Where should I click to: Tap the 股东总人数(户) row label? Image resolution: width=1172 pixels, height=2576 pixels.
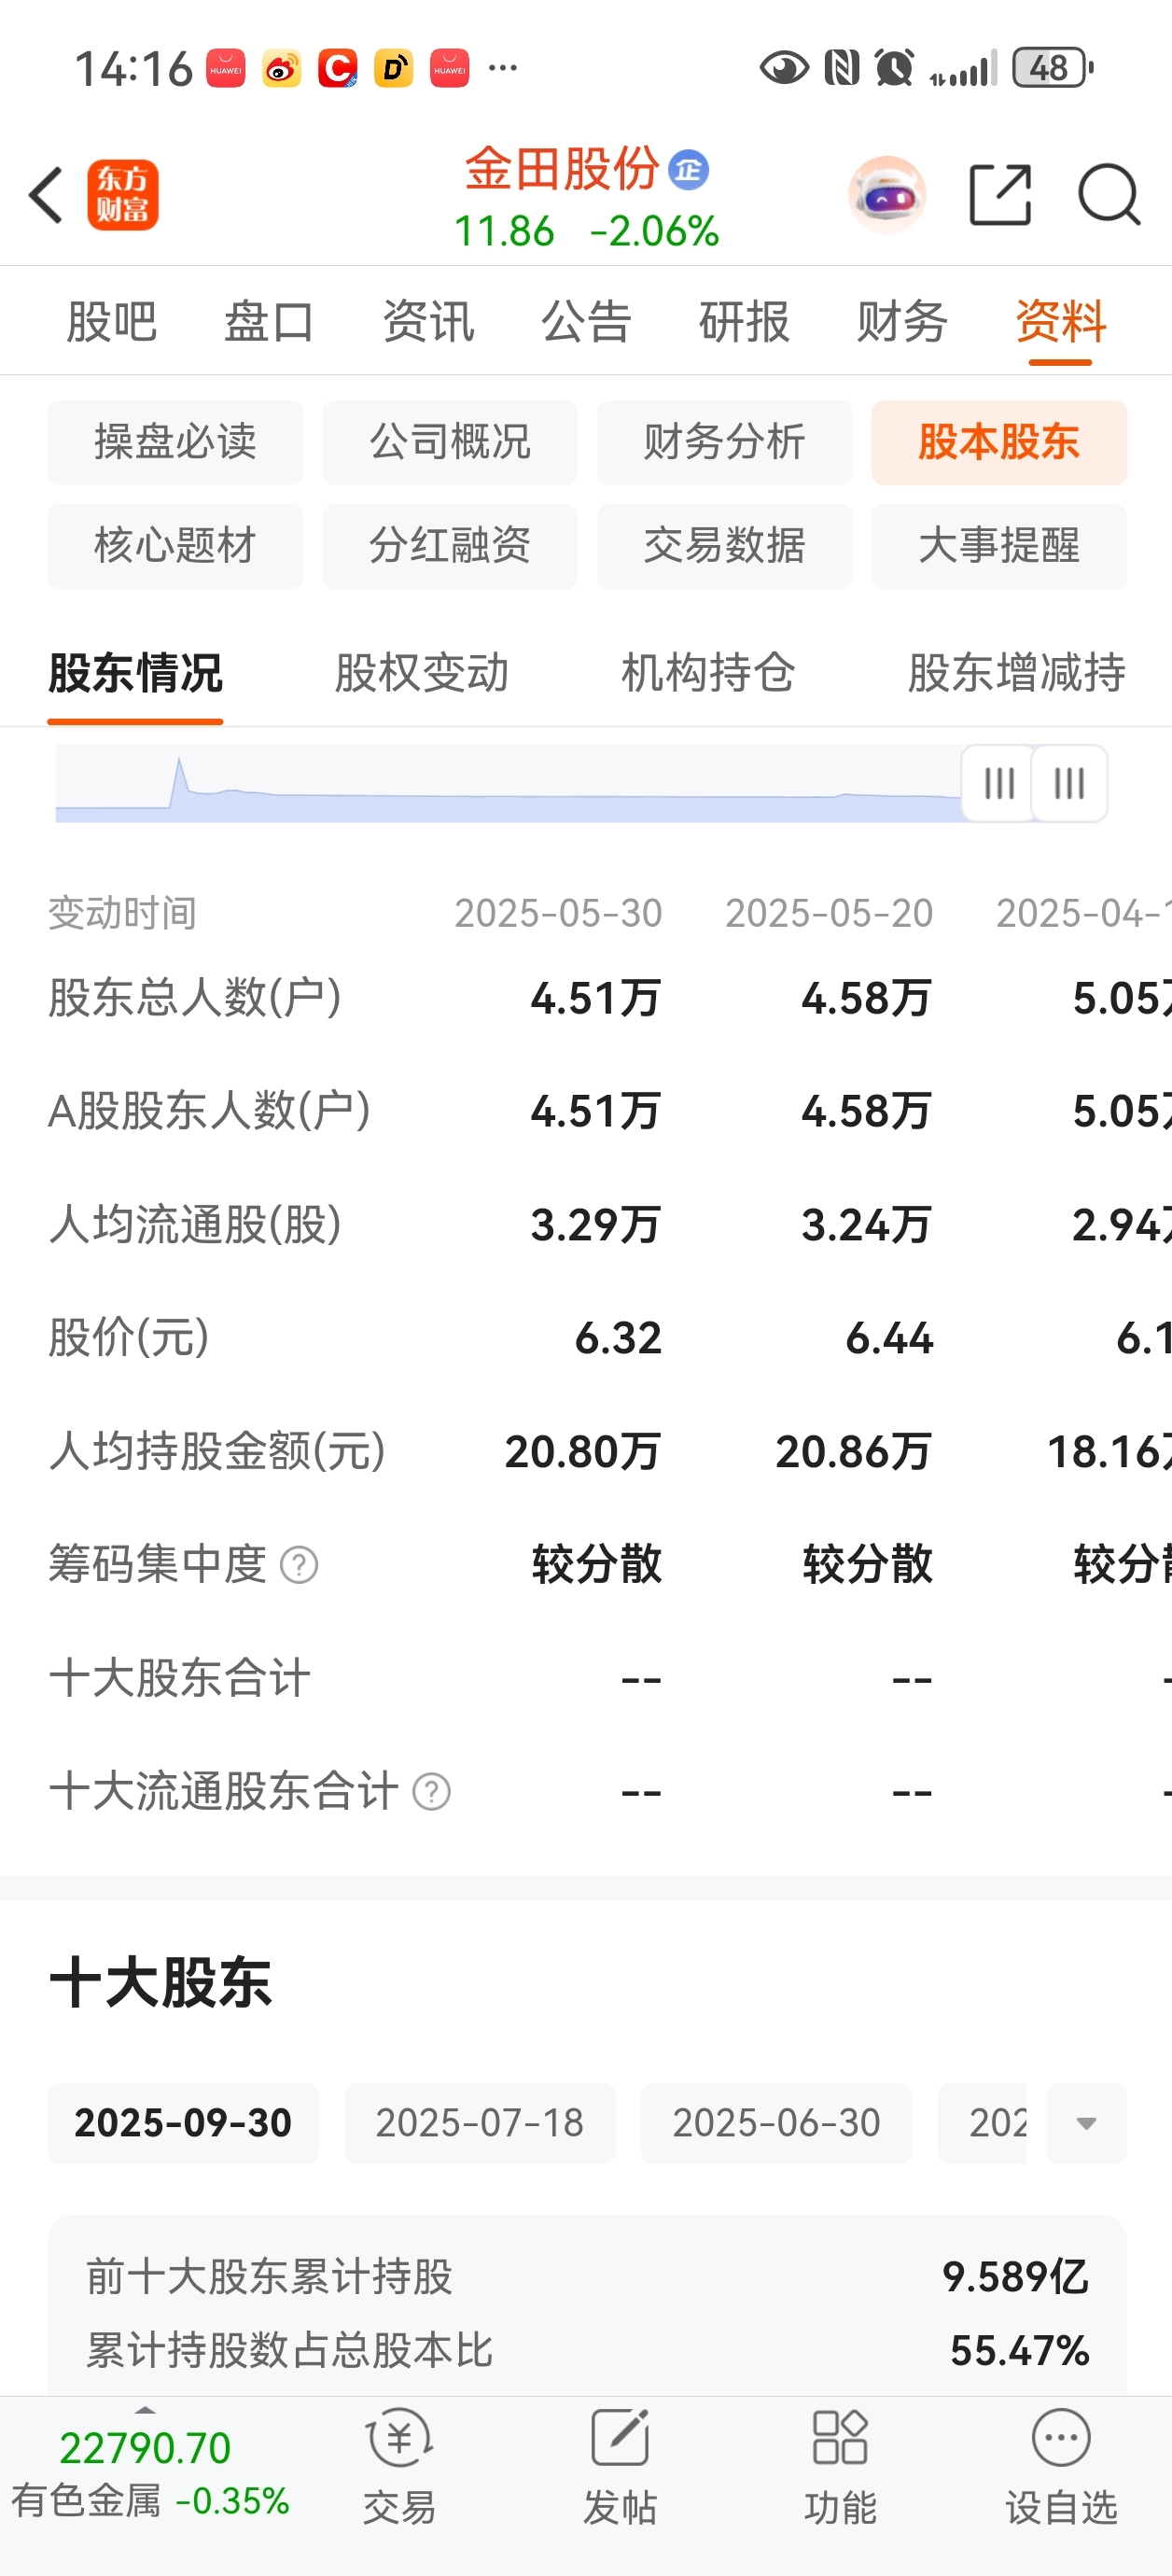click(x=195, y=998)
